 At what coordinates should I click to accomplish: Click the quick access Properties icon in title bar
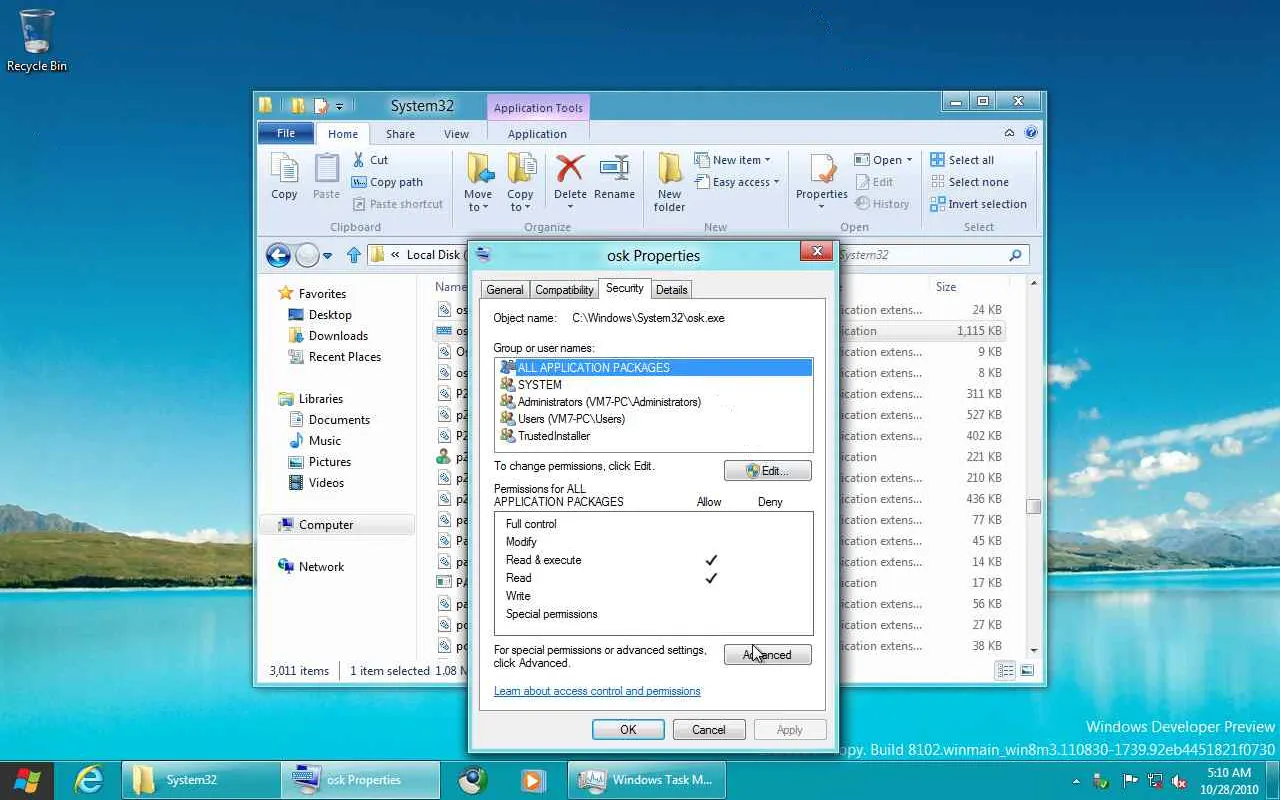pos(321,105)
